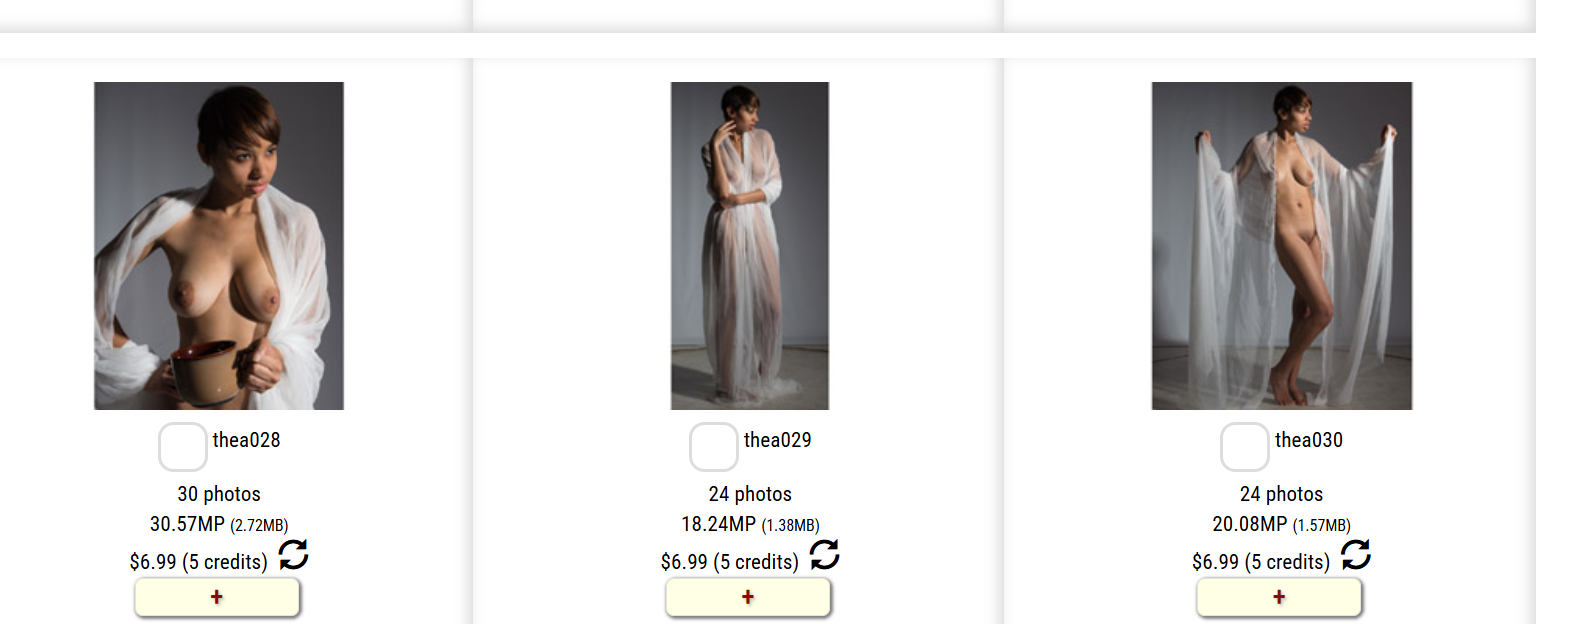1593x624 pixels.
Task: Enable the checkbox next to thea030
Action: 1245,446
